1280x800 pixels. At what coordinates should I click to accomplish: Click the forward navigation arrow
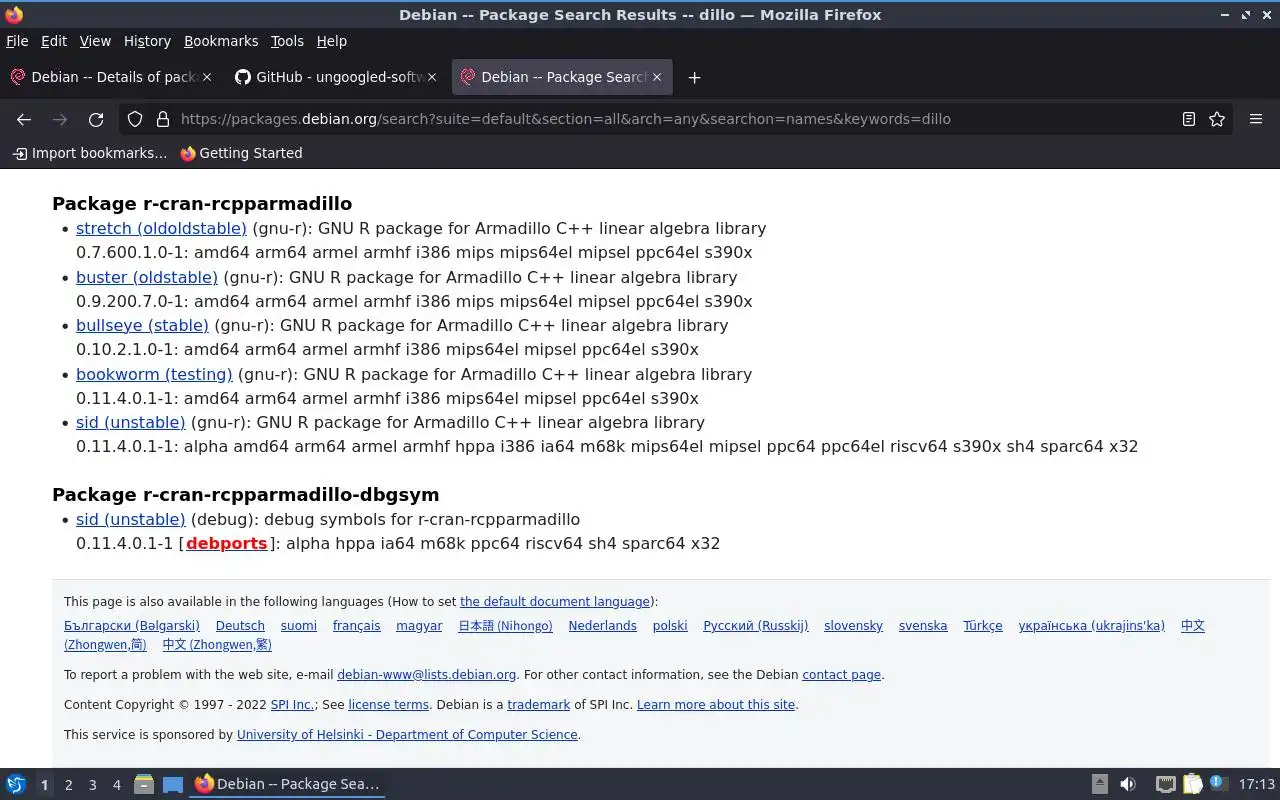pos(60,119)
